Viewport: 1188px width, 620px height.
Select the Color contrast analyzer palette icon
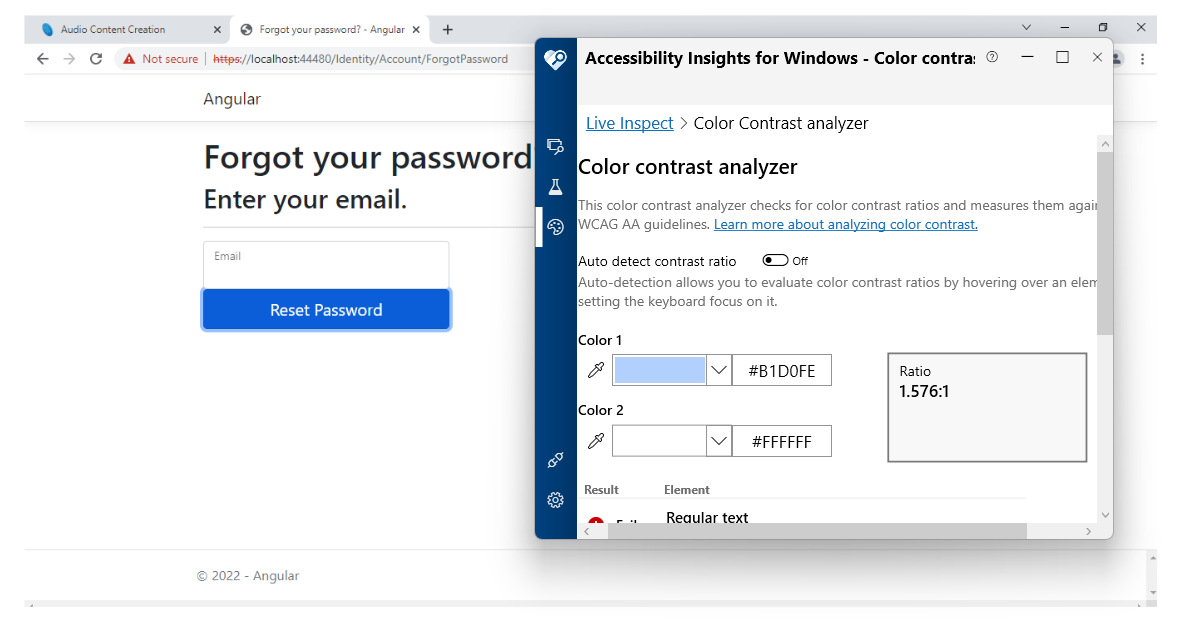coord(555,226)
